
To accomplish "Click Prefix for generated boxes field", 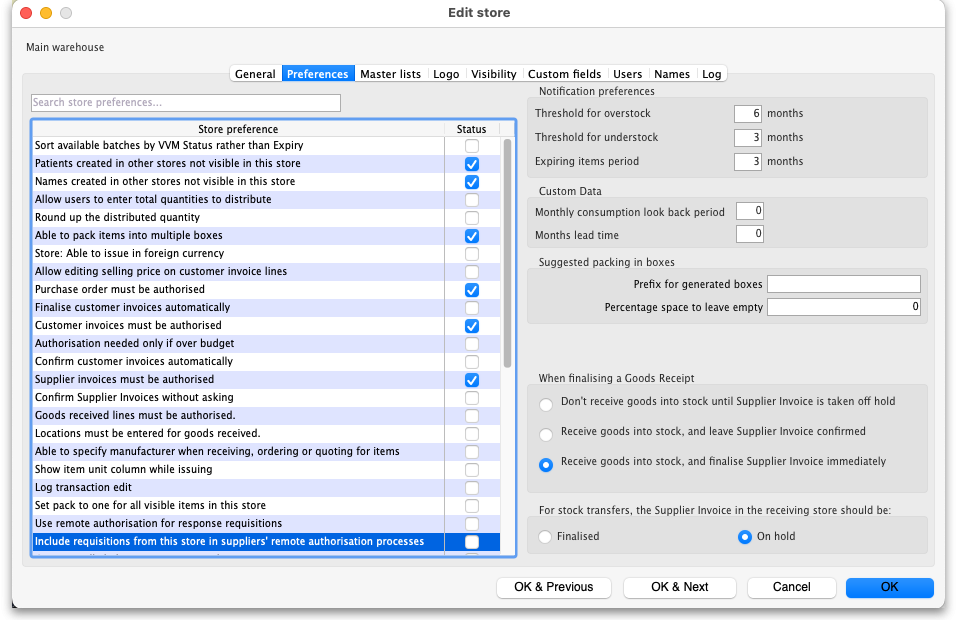I will click(843, 284).
